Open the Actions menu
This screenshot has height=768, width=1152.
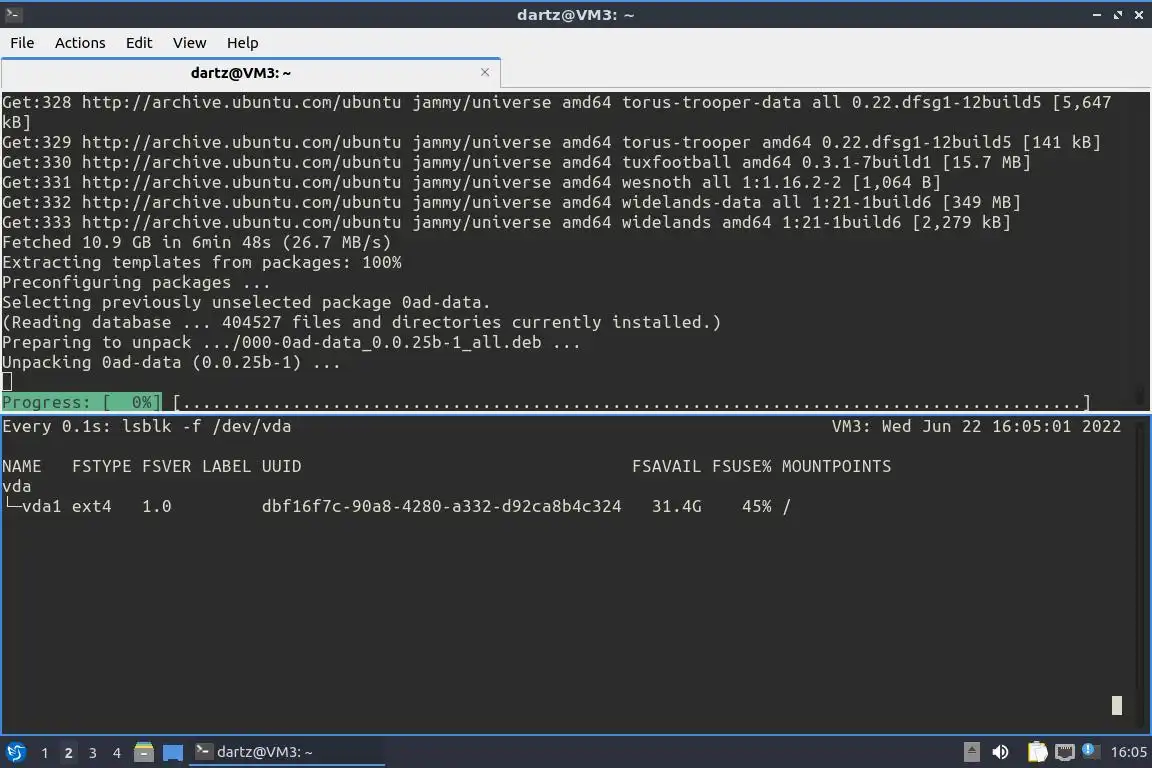[x=80, y=43]
